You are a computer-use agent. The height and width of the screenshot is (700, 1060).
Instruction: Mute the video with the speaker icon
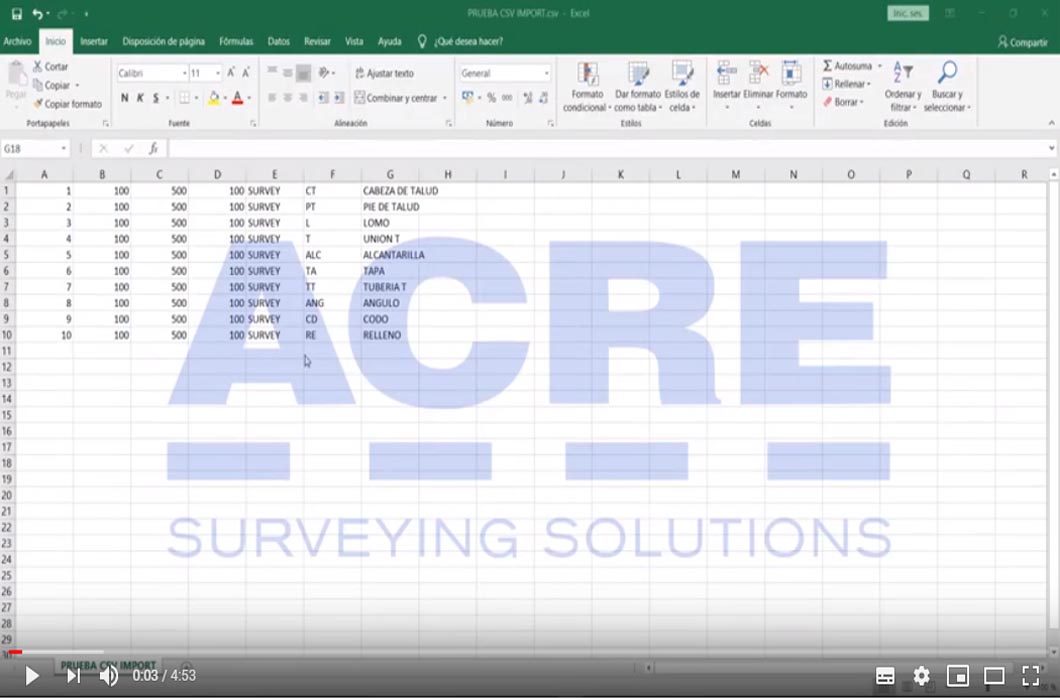pos(108,675)
